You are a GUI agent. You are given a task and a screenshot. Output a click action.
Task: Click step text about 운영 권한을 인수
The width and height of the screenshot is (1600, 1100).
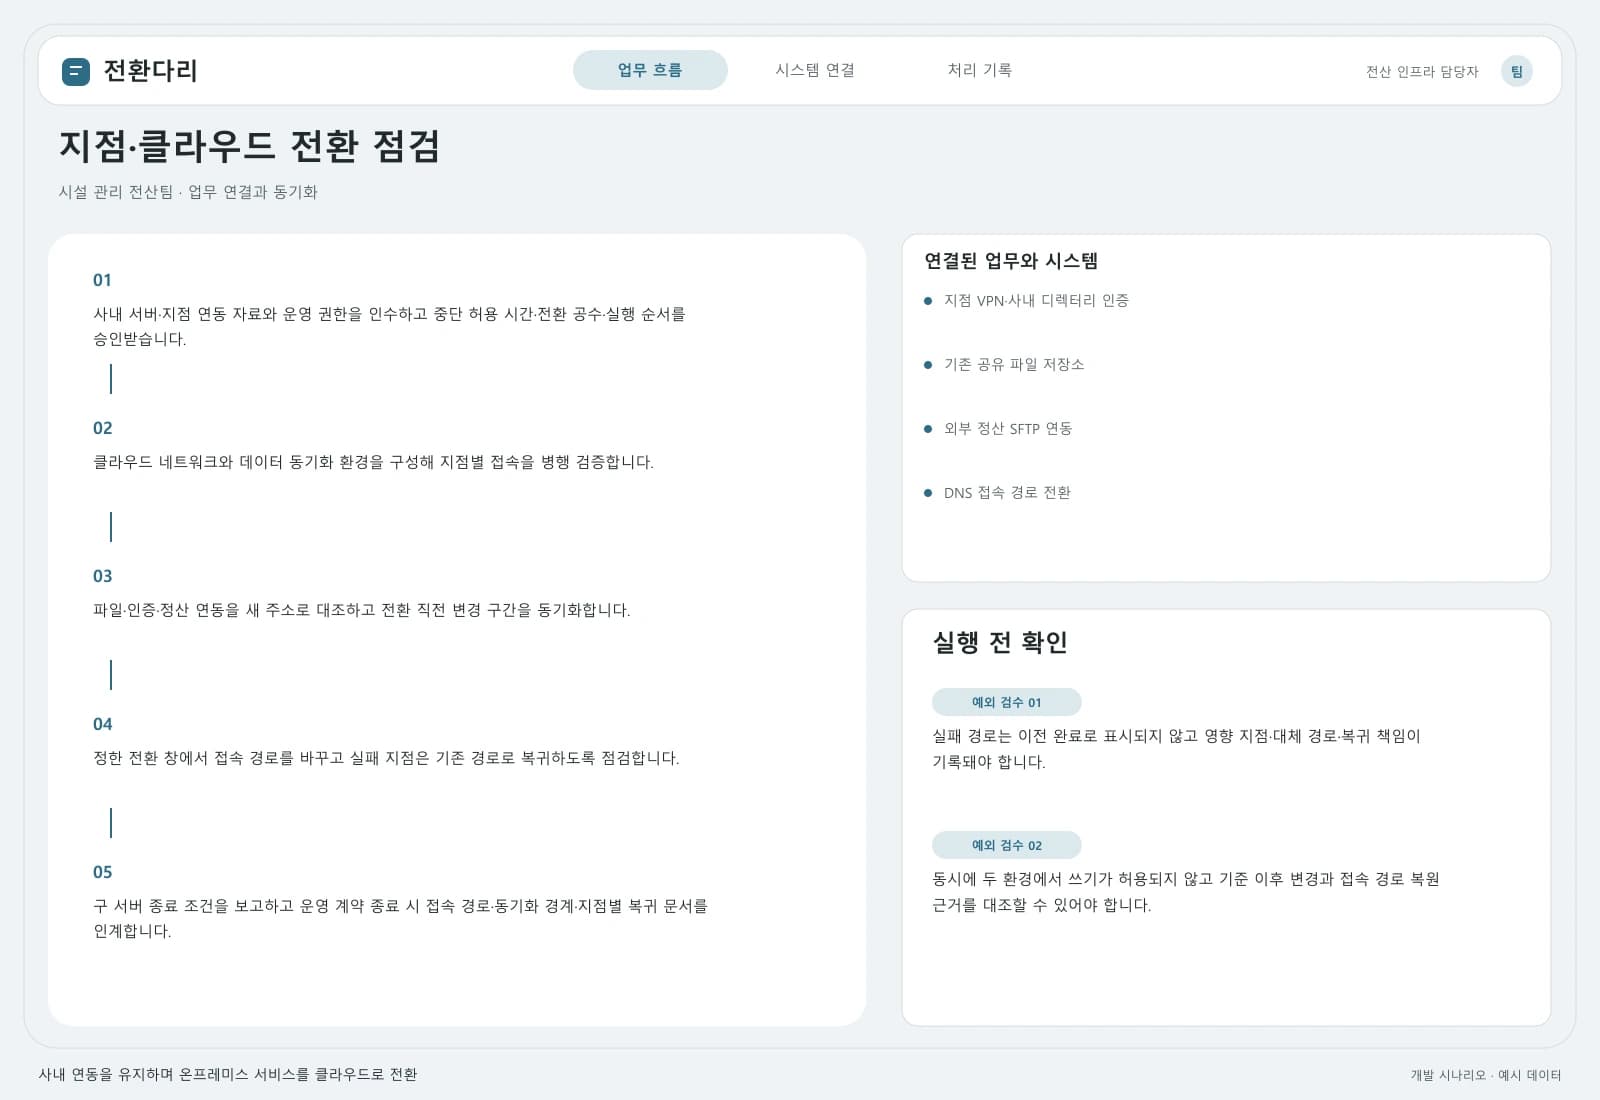coord(390,326)
